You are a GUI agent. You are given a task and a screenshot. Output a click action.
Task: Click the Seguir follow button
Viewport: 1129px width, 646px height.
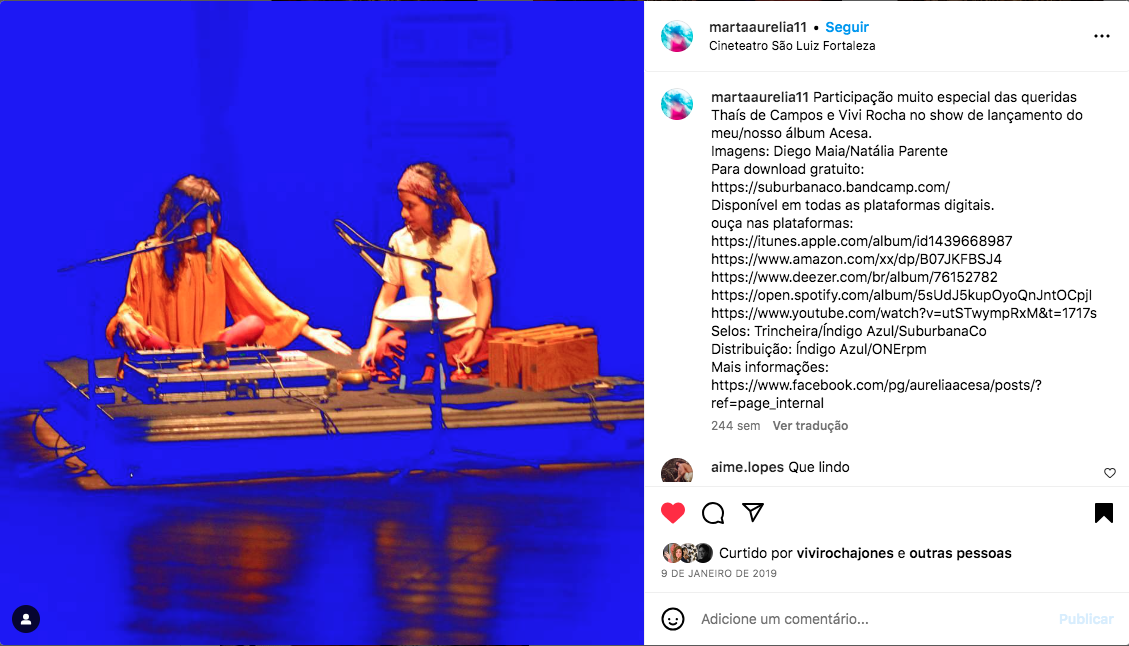coord(847,27)
